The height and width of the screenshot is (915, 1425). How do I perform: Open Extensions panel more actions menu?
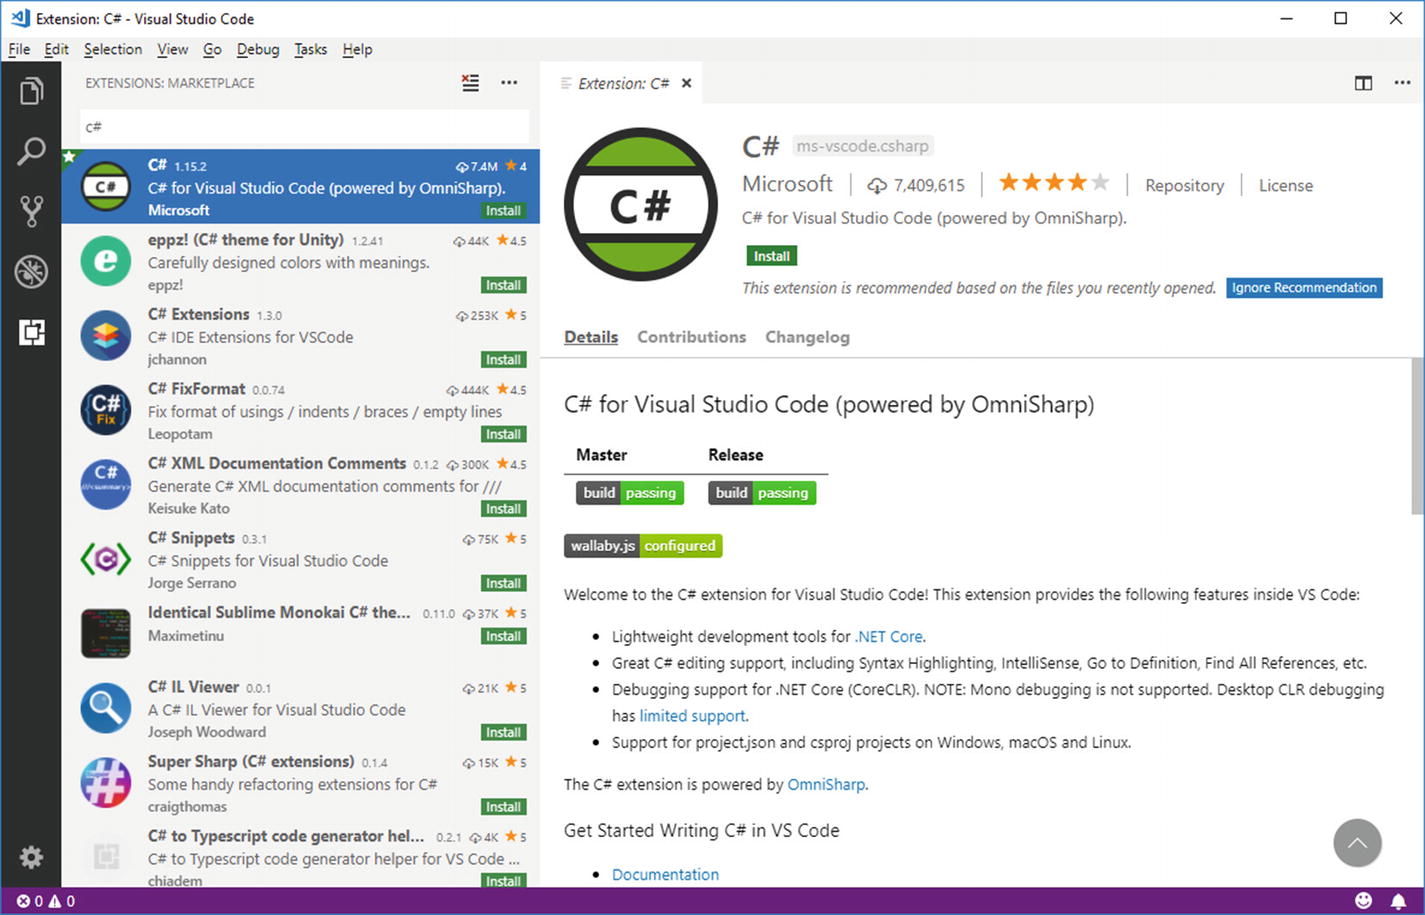click(509, 83)
